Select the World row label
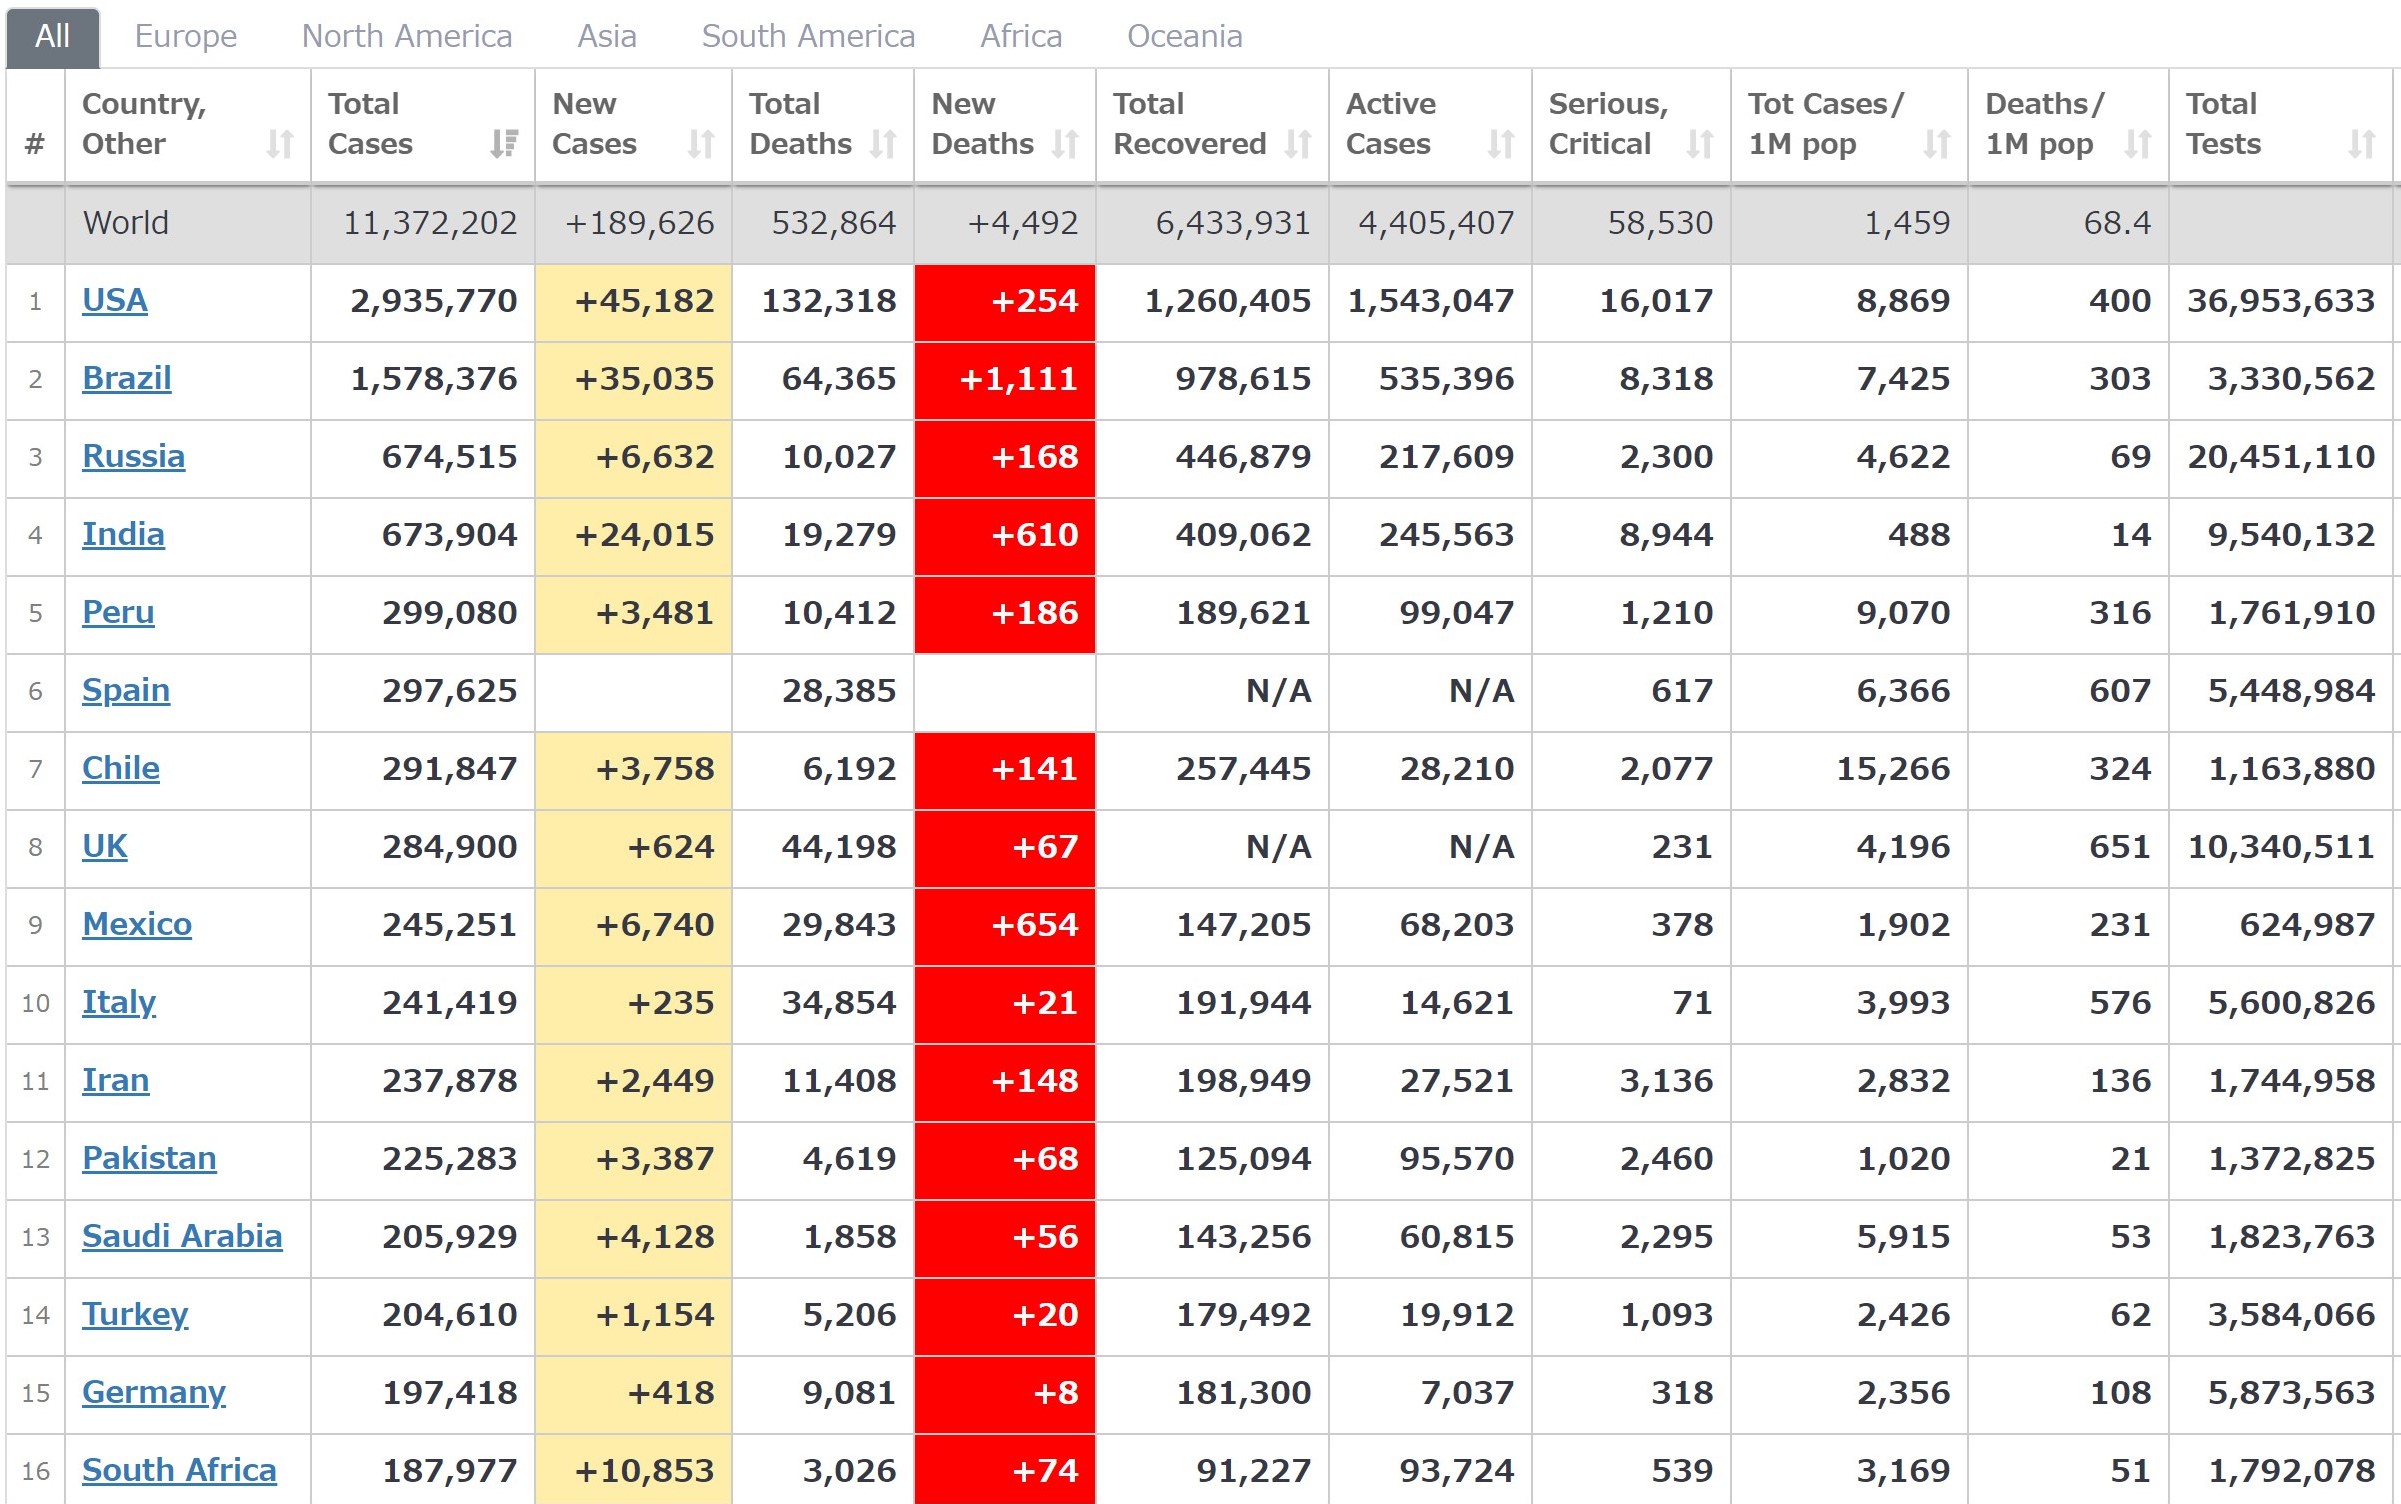Image resolution: width=2401 pixels, height=1504 pixels. (x=126, y=222)
